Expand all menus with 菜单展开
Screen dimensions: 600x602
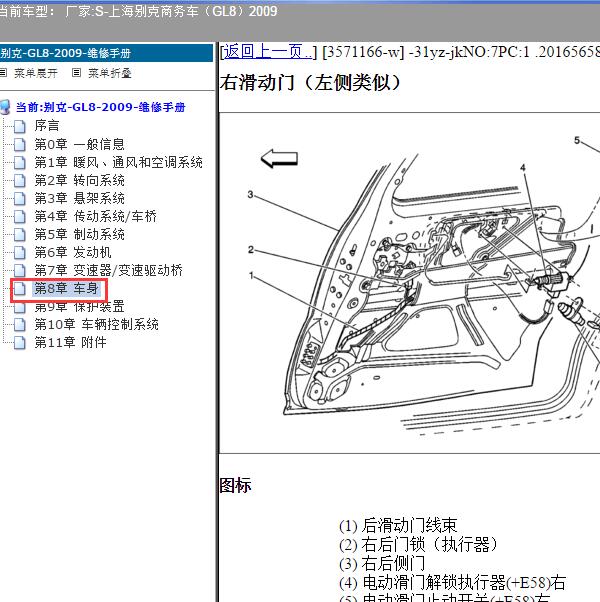35,73
